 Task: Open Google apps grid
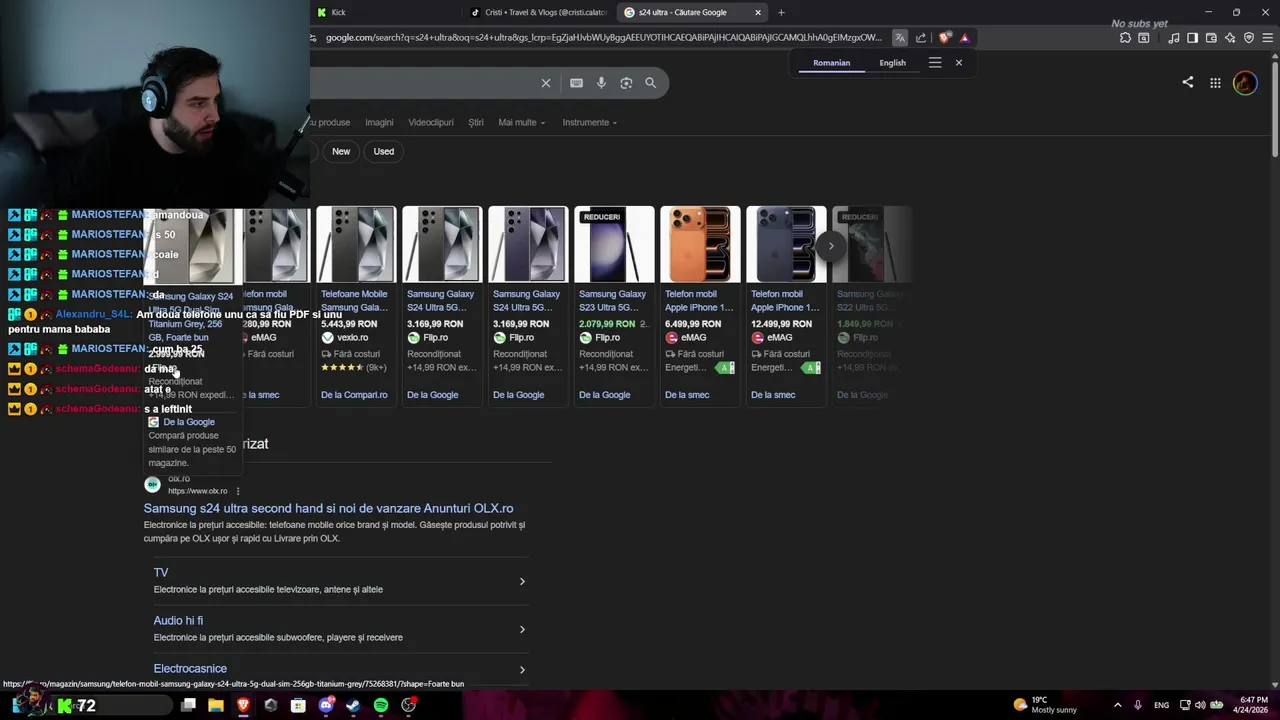coord(1215,83)
